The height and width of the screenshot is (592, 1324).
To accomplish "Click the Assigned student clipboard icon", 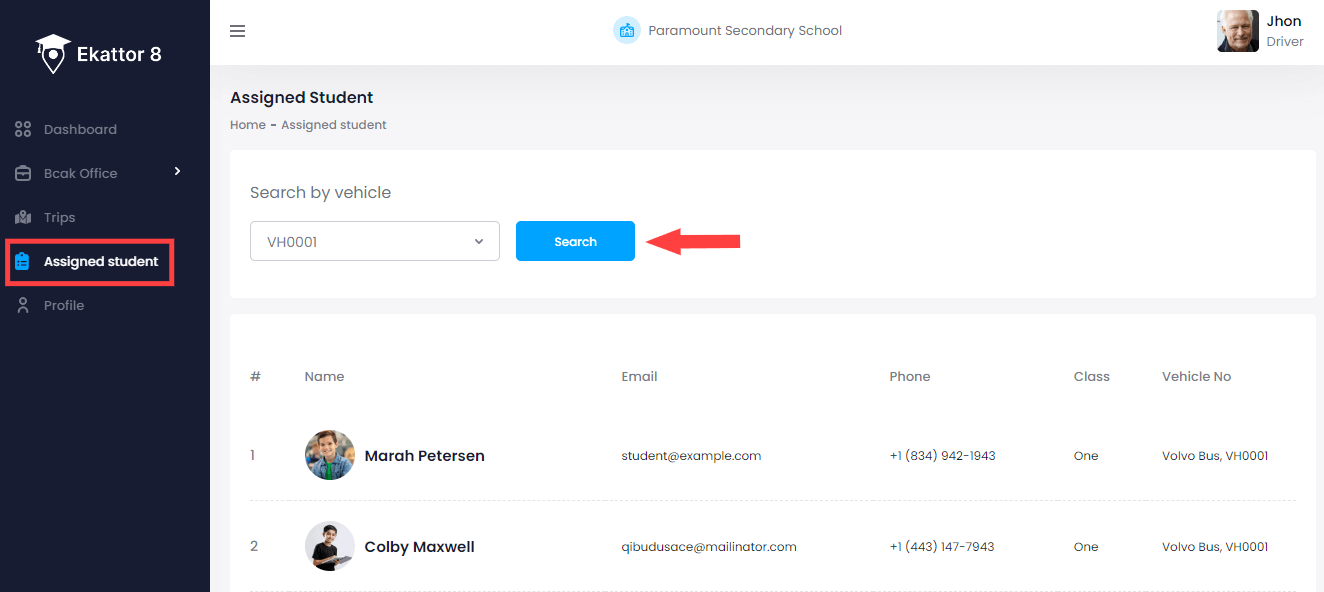I will [x=23, y=261].
